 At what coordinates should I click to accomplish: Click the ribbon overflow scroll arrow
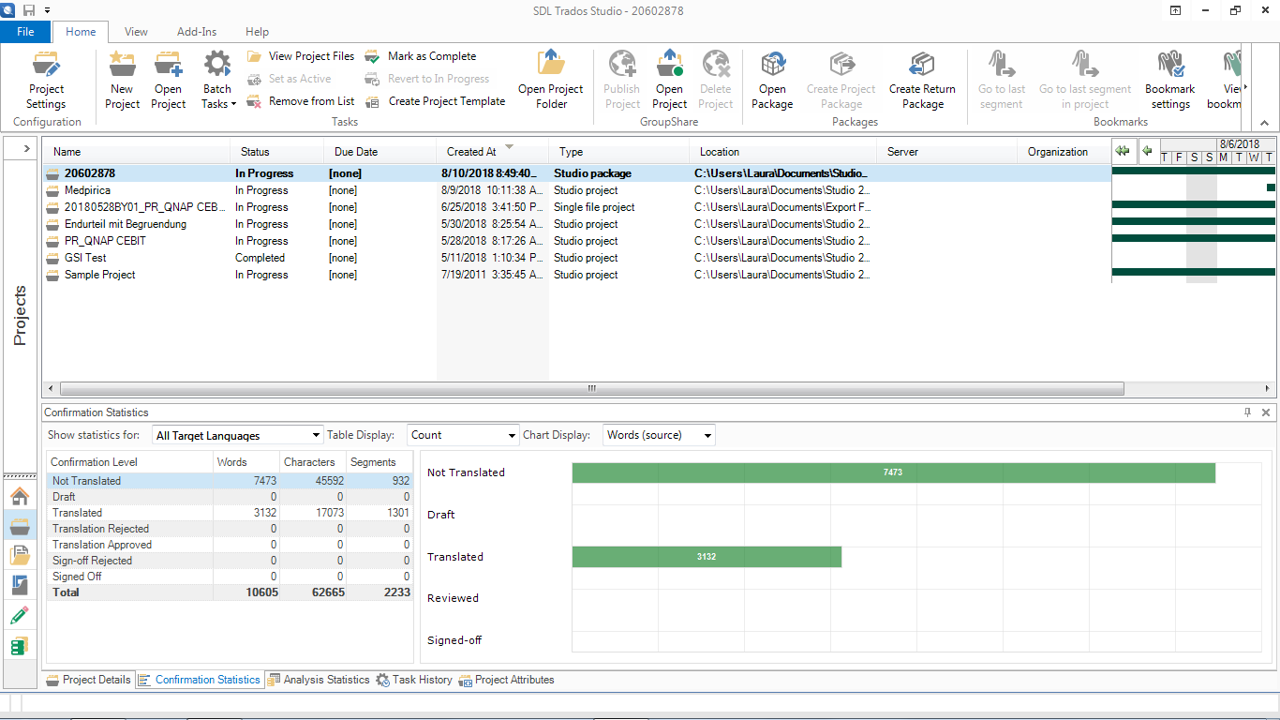click(x=1244, y=88)
